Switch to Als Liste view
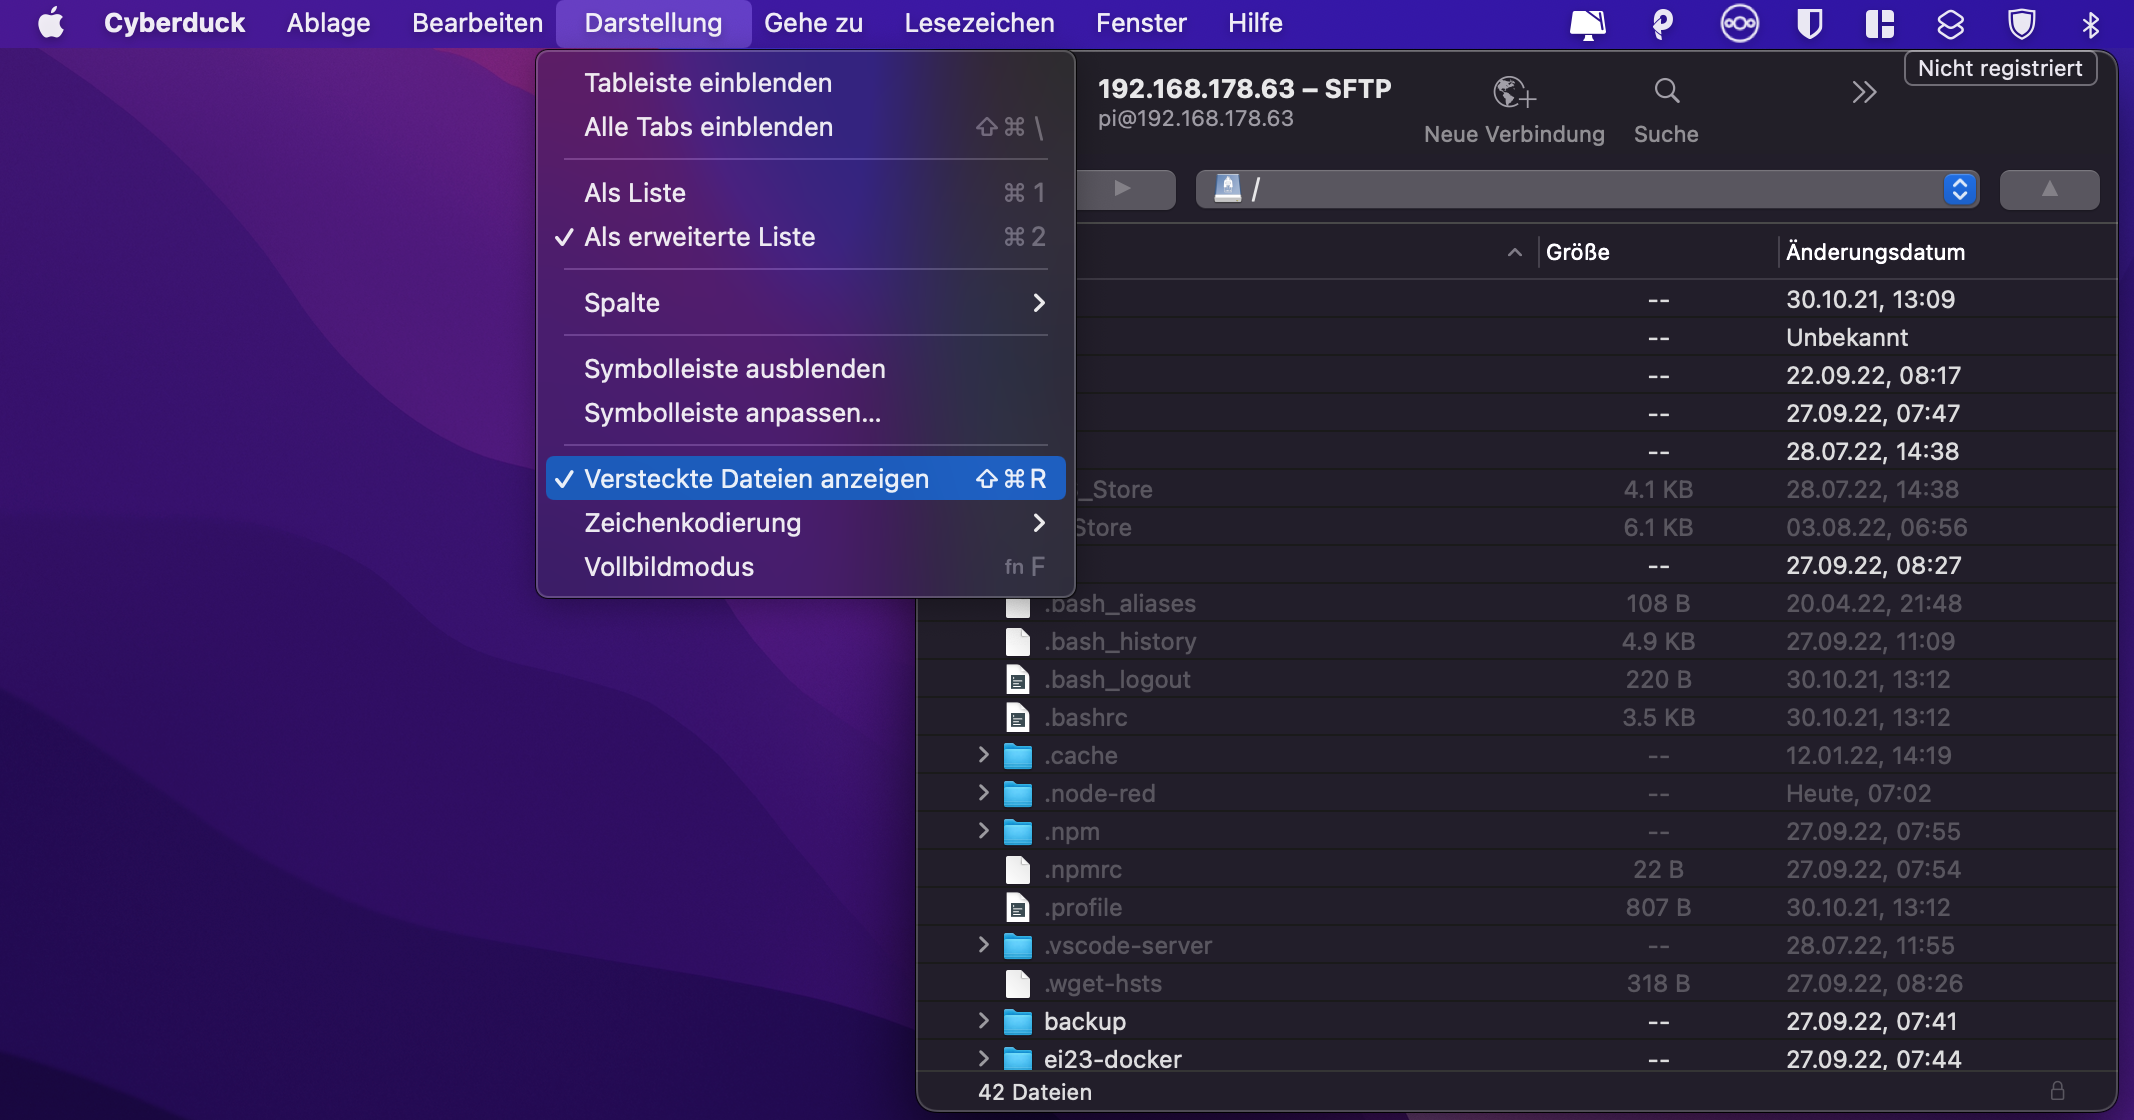This screenshot has height=1120, width=2134. tap(635, 193)
